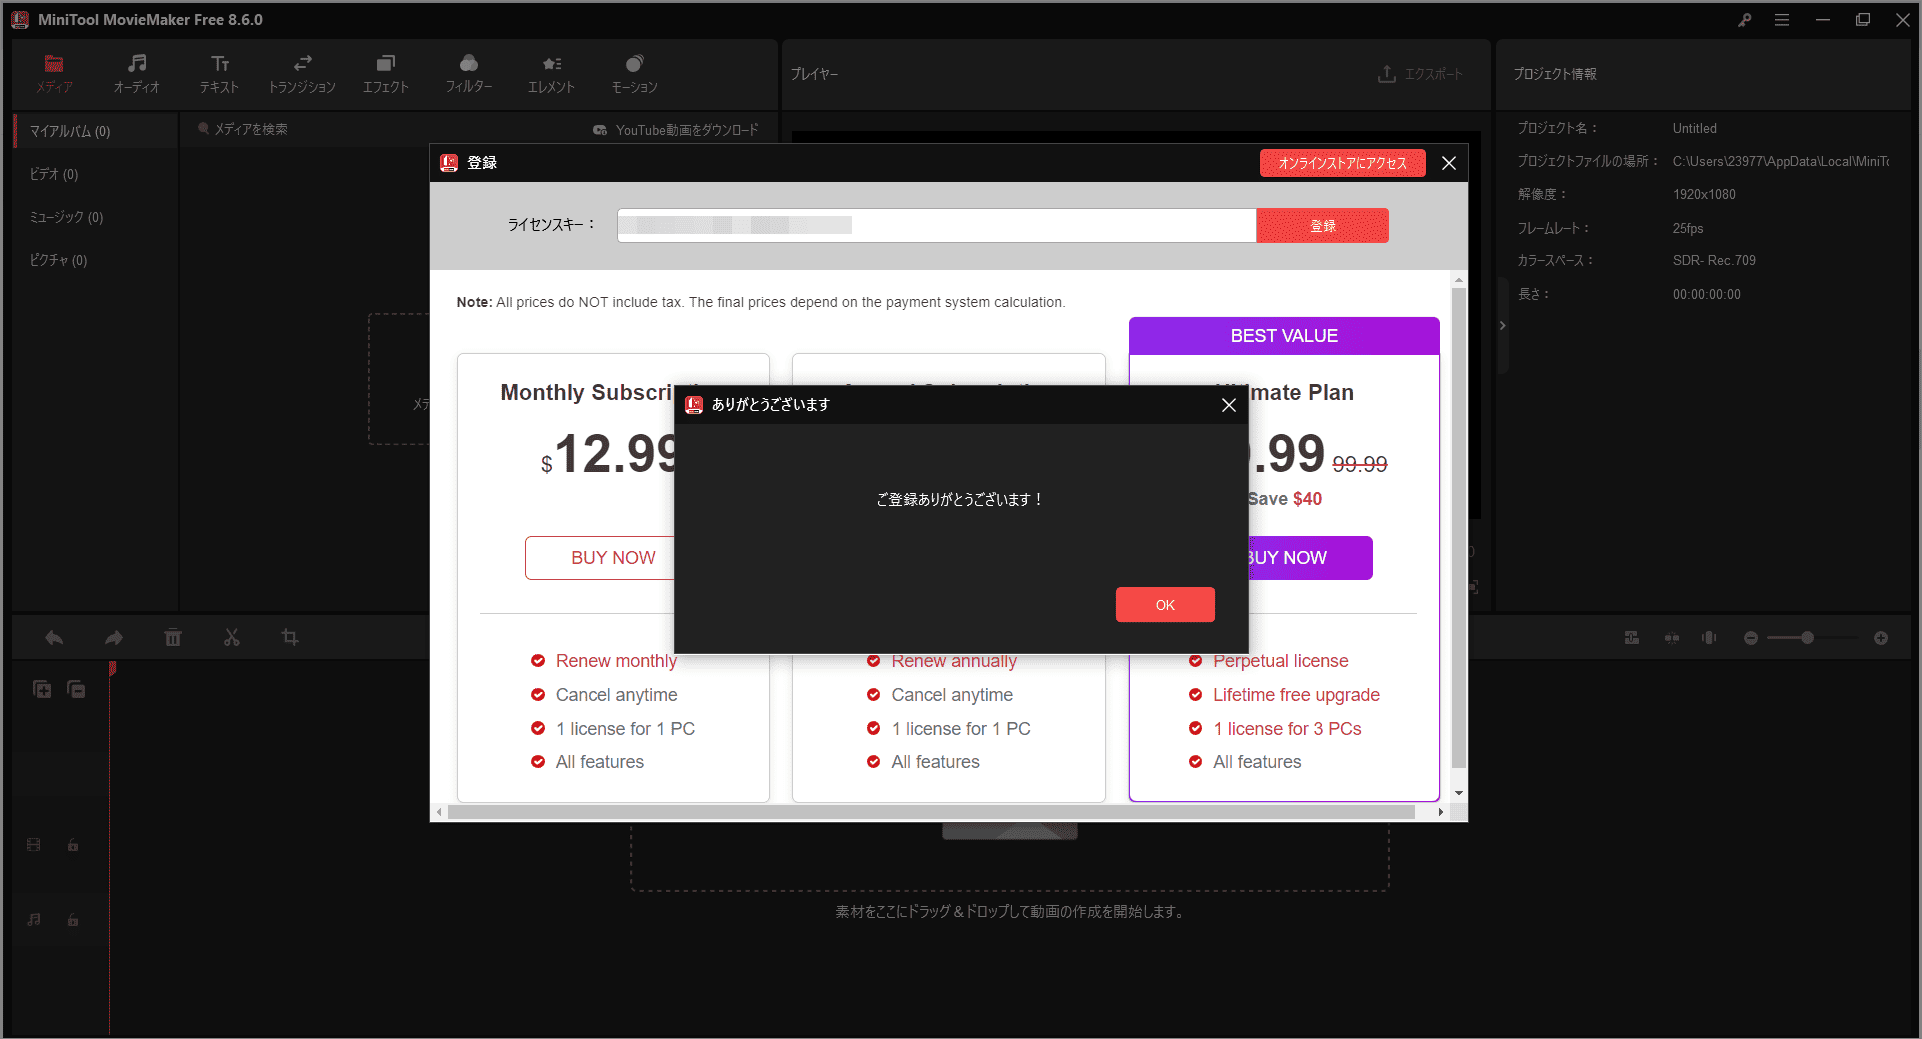Image resolution: width=1922 pixels, height=1039 pixels.
Task: Open the Filters (フィルター) panel
Action: [469, 72]
